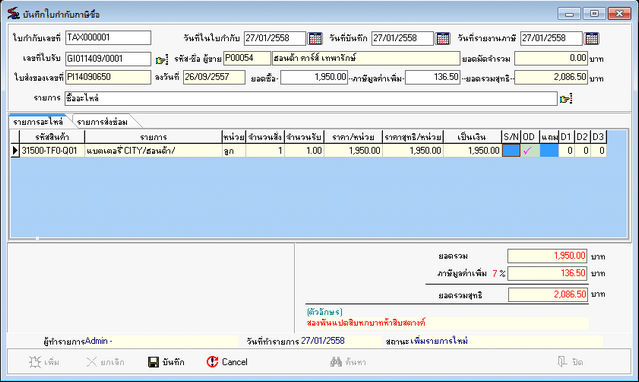Image resolution: width=639 pixels, height=382 pixels.
Task: Click the ภาษีมูลค่าเพิ่ม 136.50 field at top
Action: coord(433,77)
